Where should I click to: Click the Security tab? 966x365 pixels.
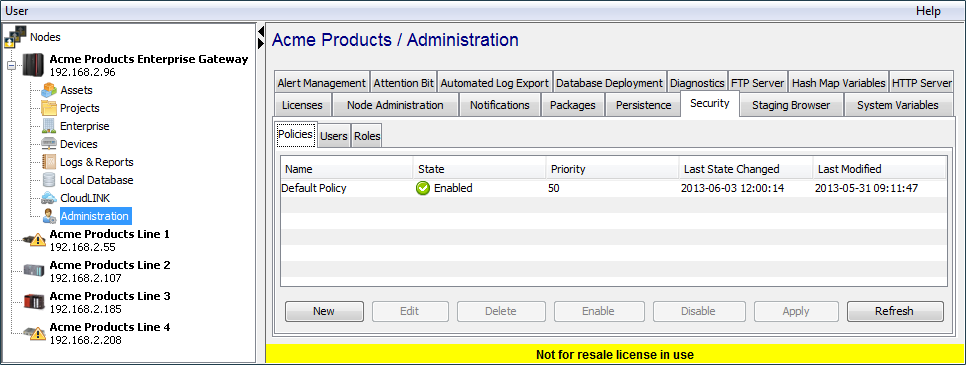[x=710, y=104]
